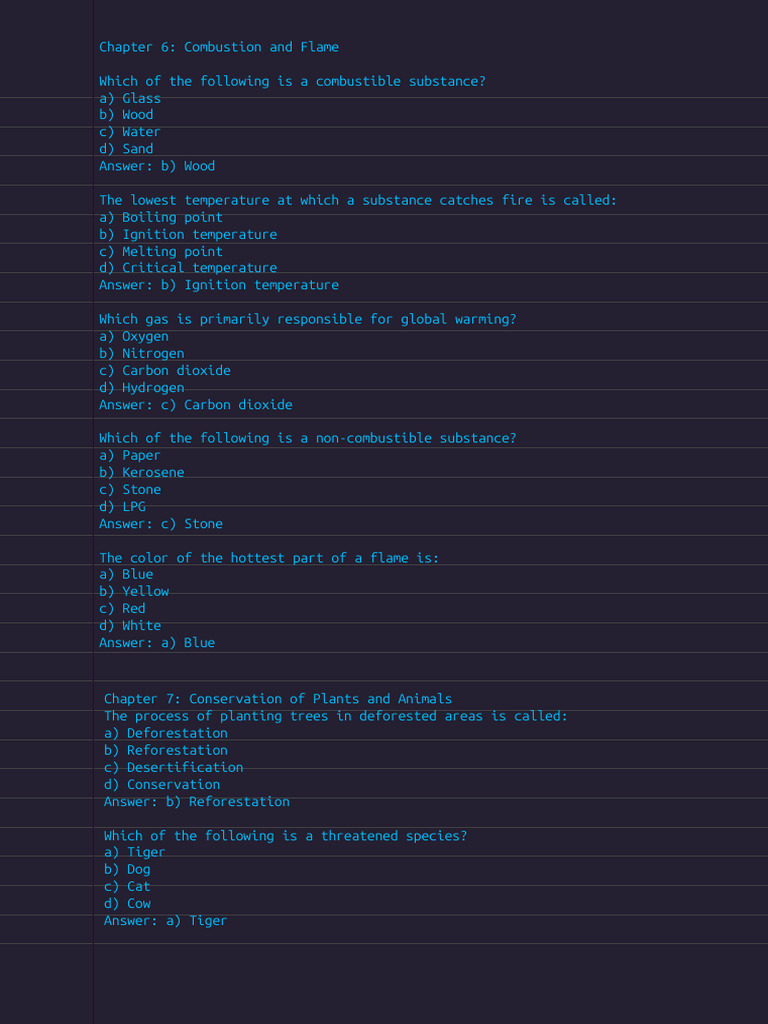This screenshot has height=1024, width=768.
Task: Select option b) Yellow
Action: pyautogui.click(x=134, y=592)
